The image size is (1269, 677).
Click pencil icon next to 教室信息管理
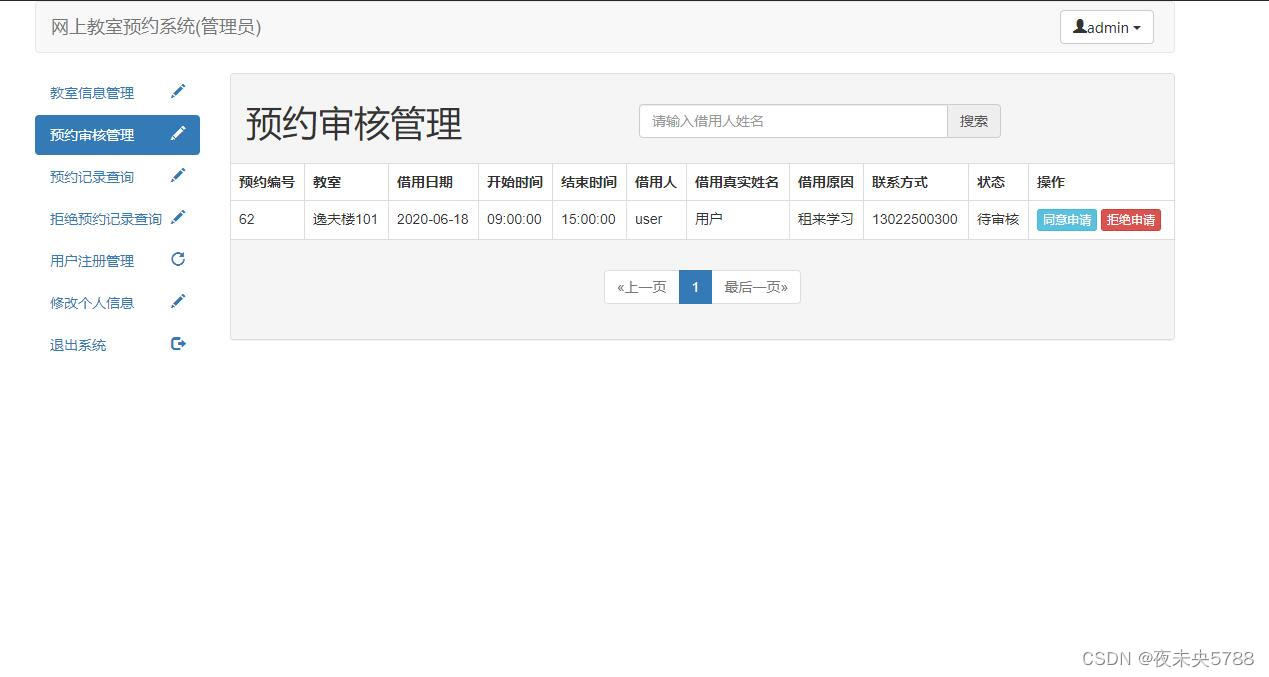pos(178,92)
